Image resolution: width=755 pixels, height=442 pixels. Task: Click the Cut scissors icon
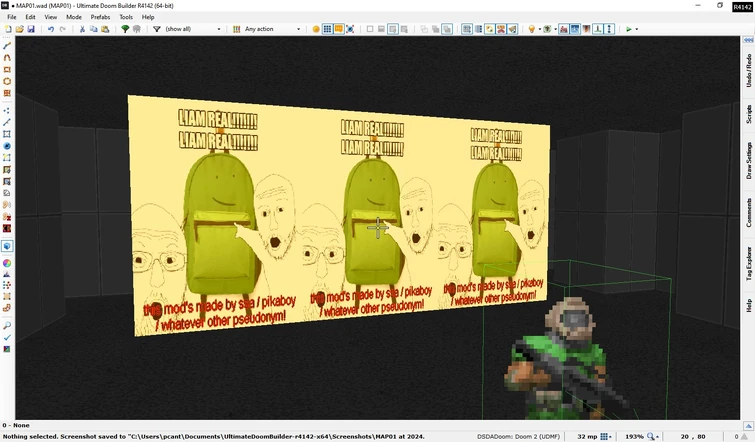tap(82, 29)
